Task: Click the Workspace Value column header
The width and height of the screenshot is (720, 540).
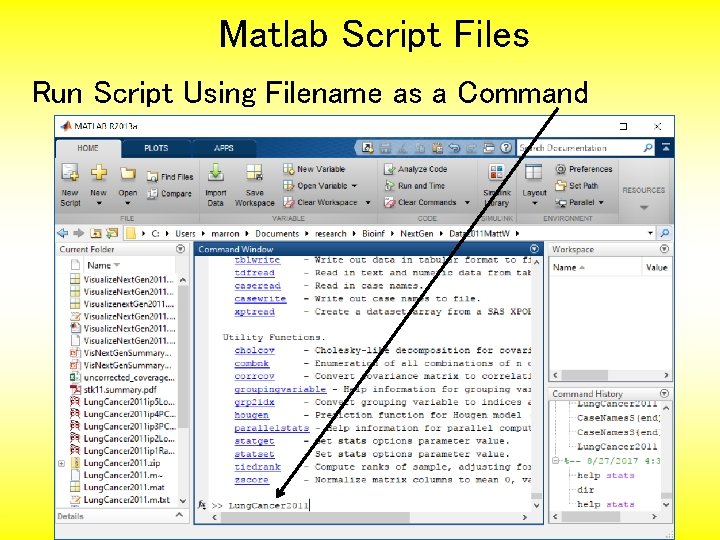Action: [656, 267]
